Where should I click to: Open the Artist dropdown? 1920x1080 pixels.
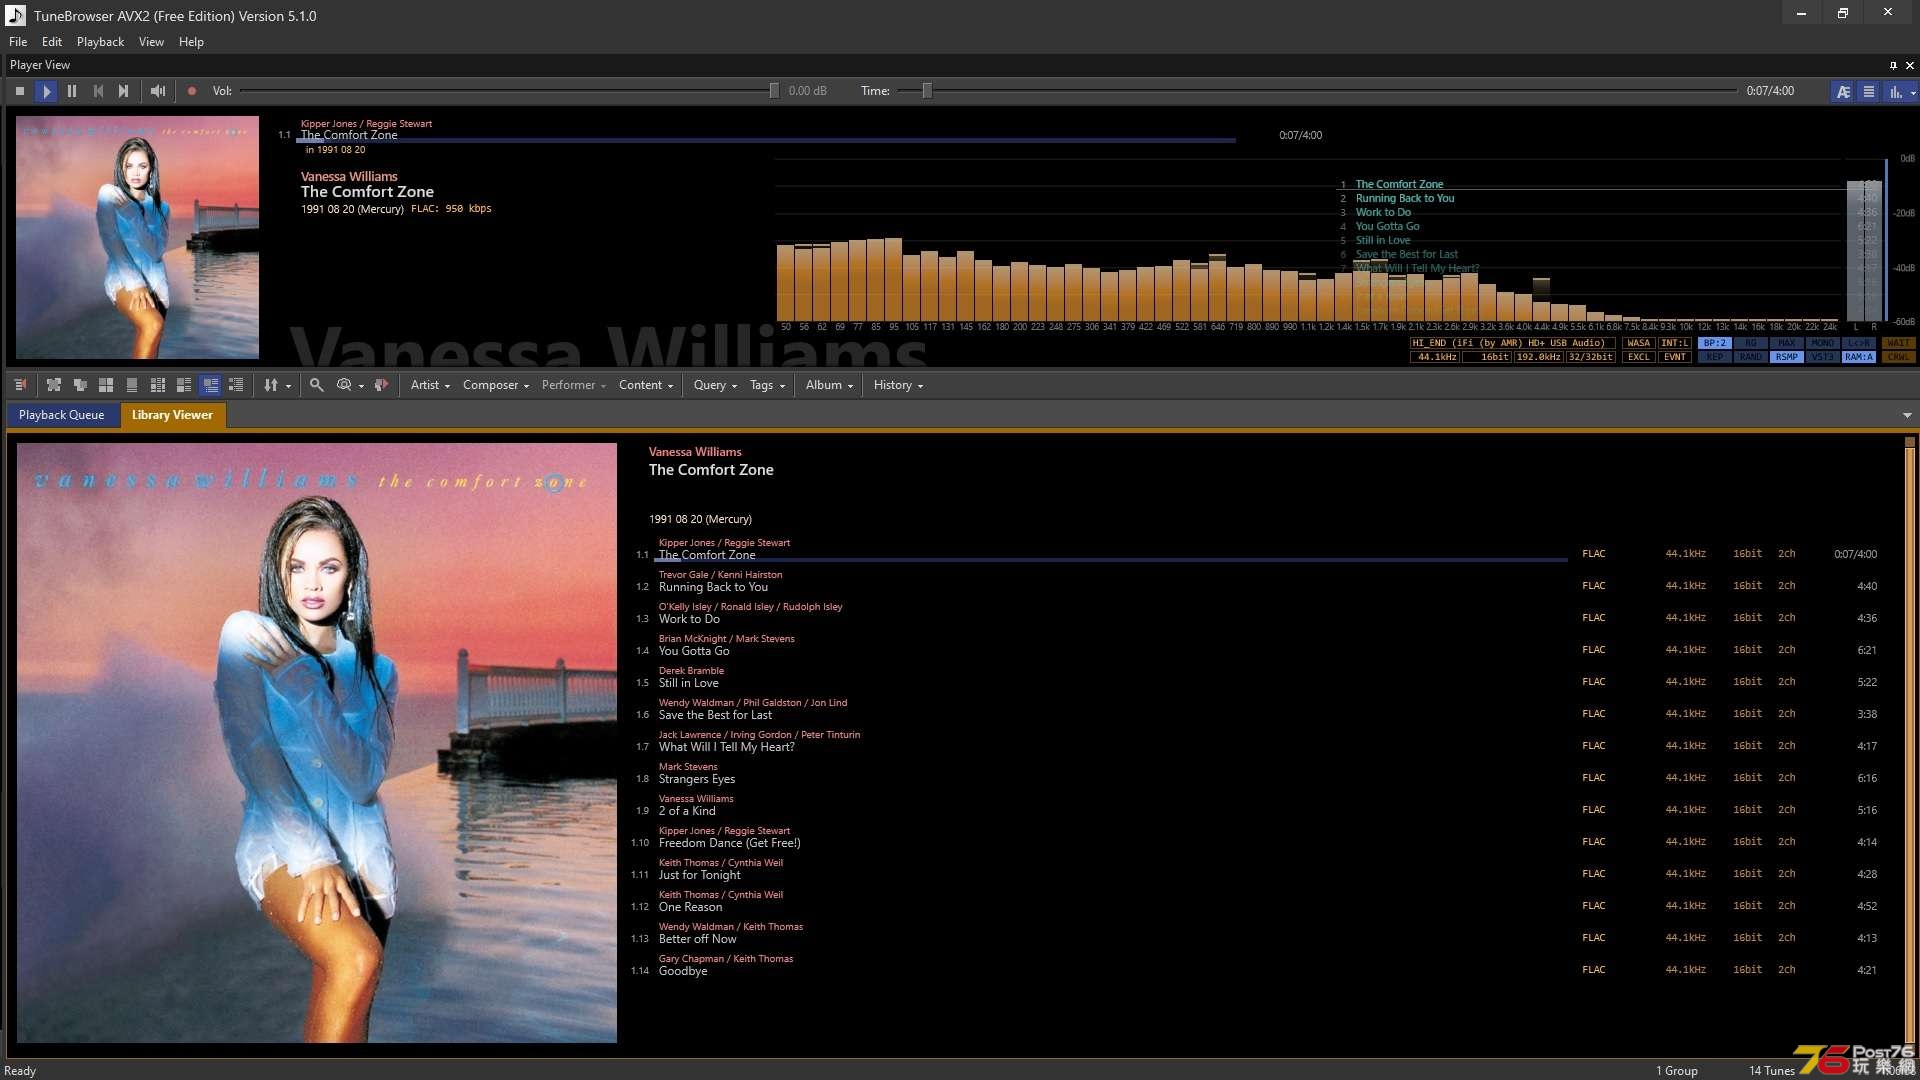point(430,385)
